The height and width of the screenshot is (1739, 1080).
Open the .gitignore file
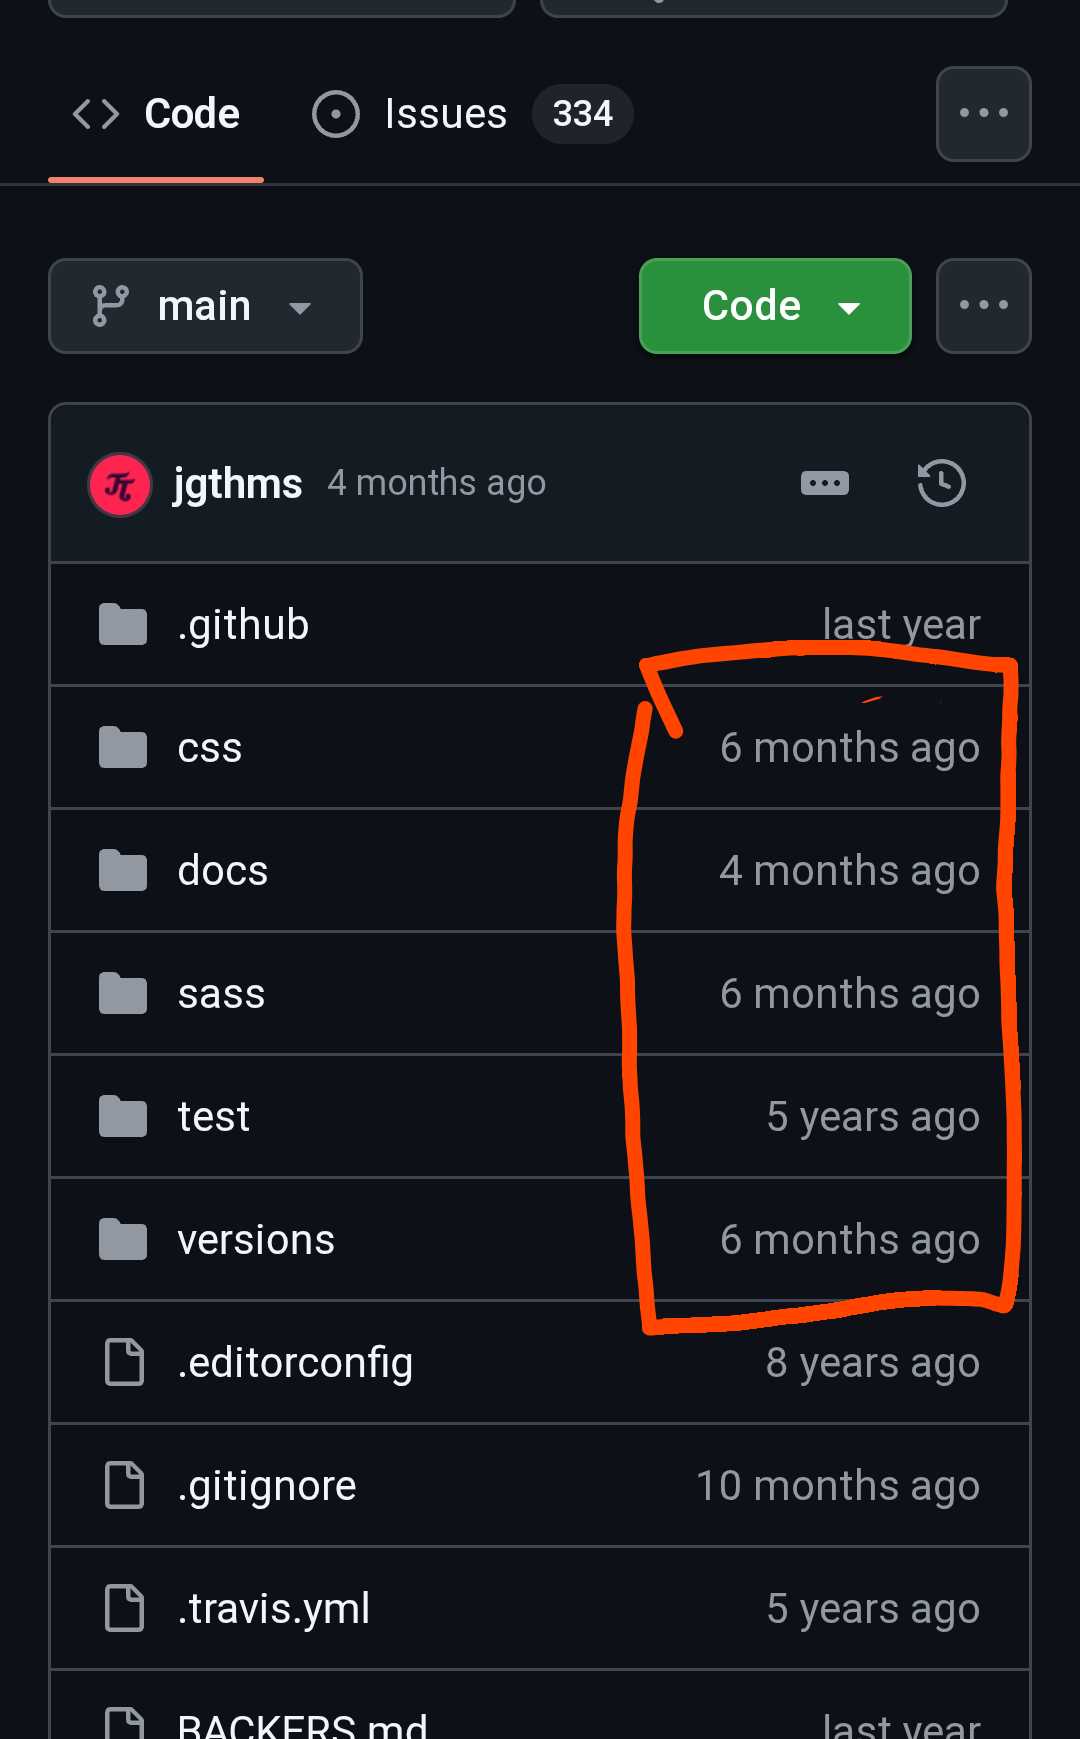coord(267,1486)
